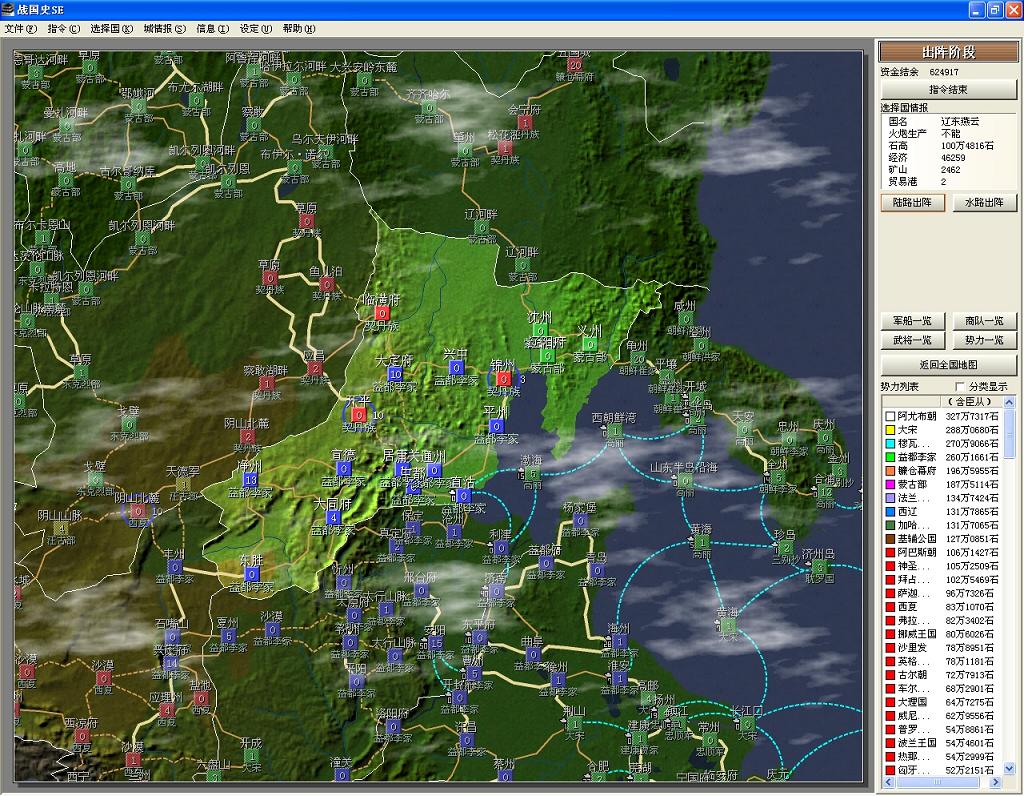Select the blue 大同府 city marker

333,518
